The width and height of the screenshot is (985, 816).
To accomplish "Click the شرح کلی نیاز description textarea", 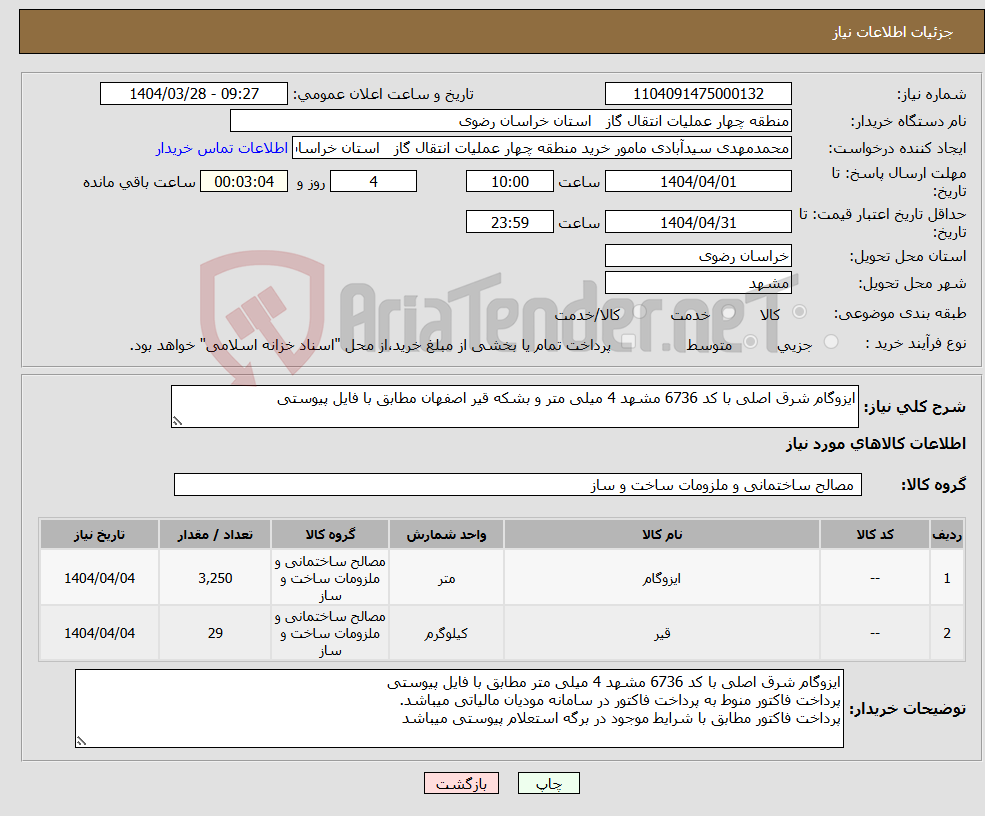I will [x=514, y=406].
